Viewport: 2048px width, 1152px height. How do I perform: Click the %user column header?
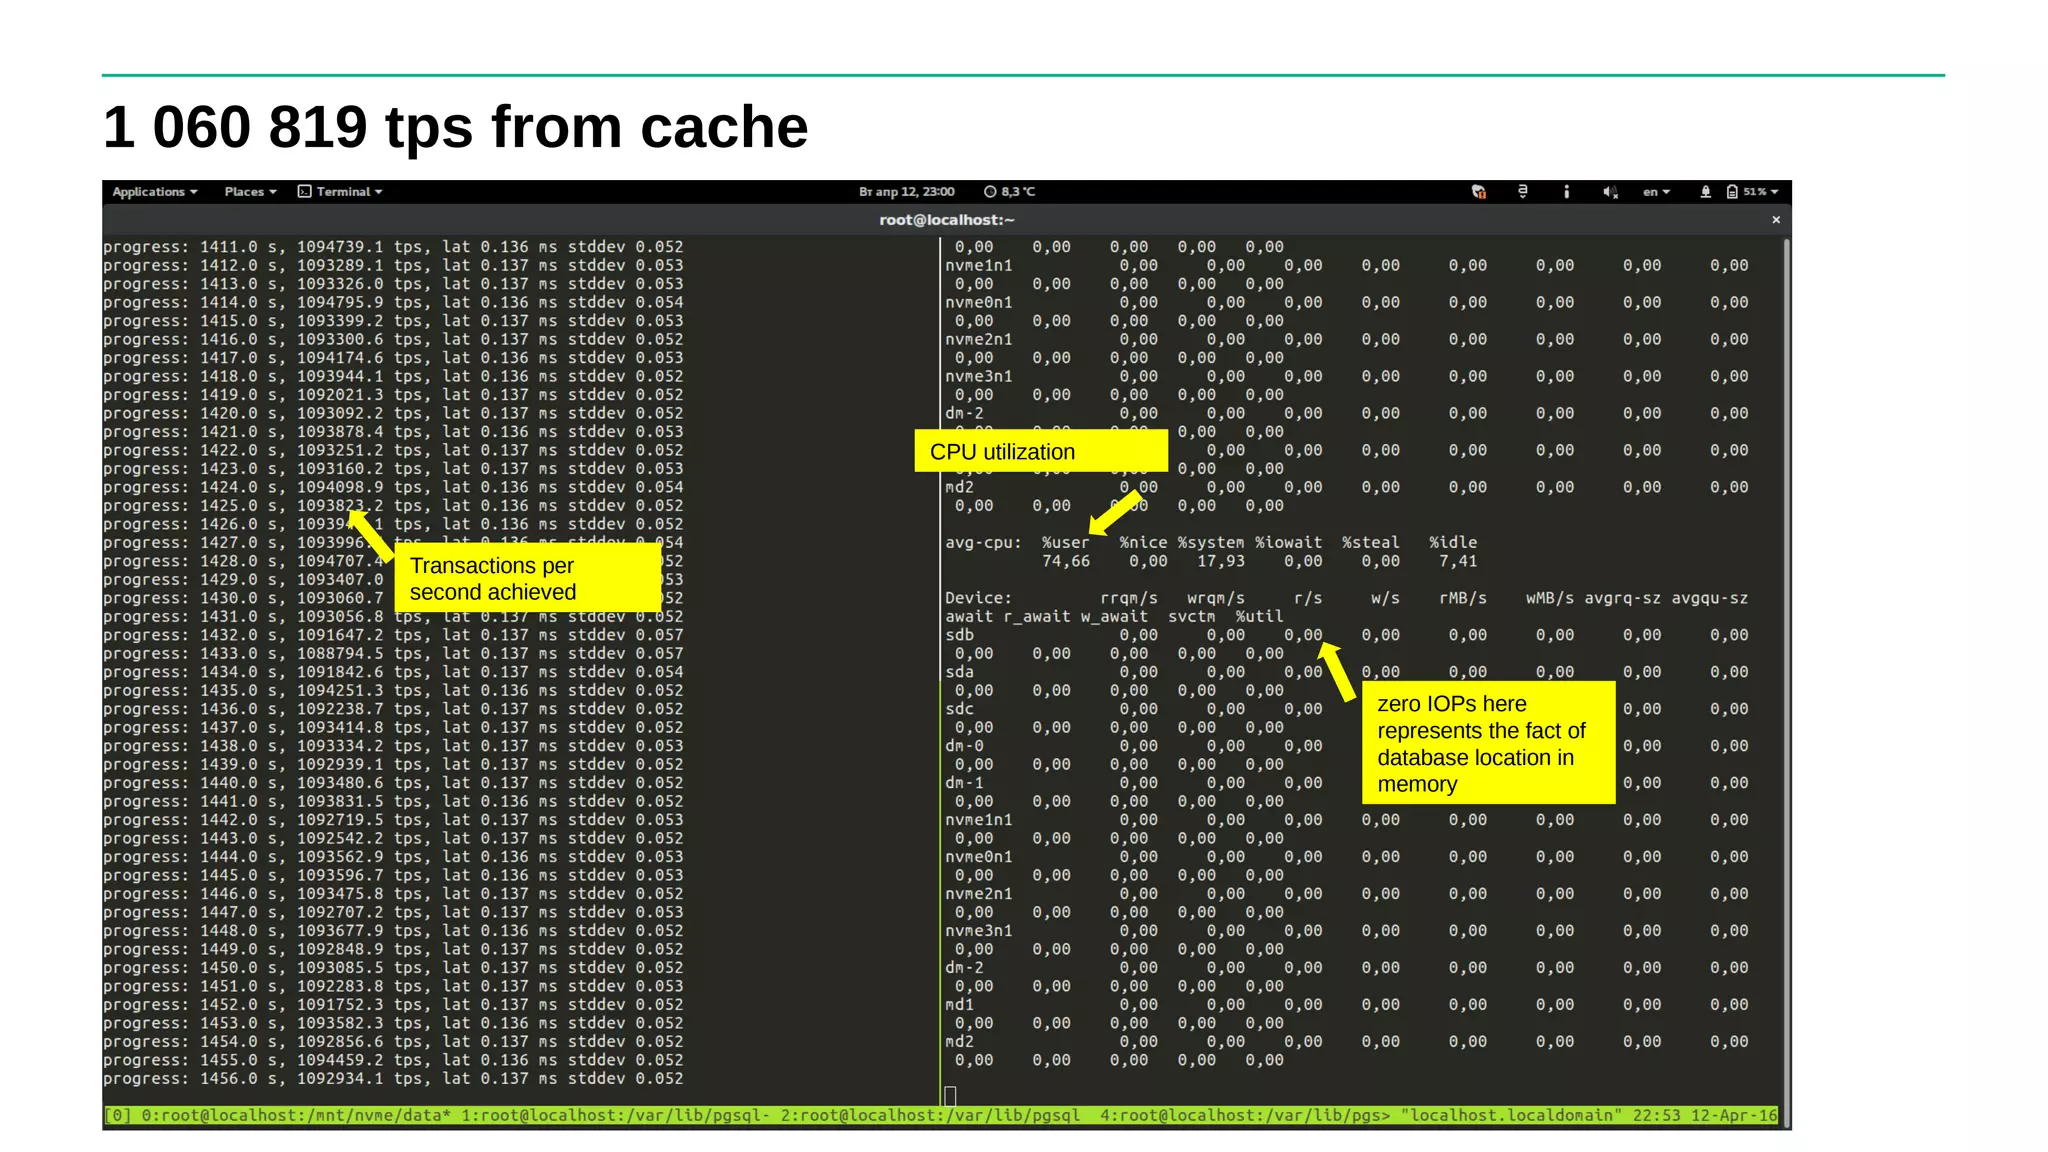[x=1065, y=543]
